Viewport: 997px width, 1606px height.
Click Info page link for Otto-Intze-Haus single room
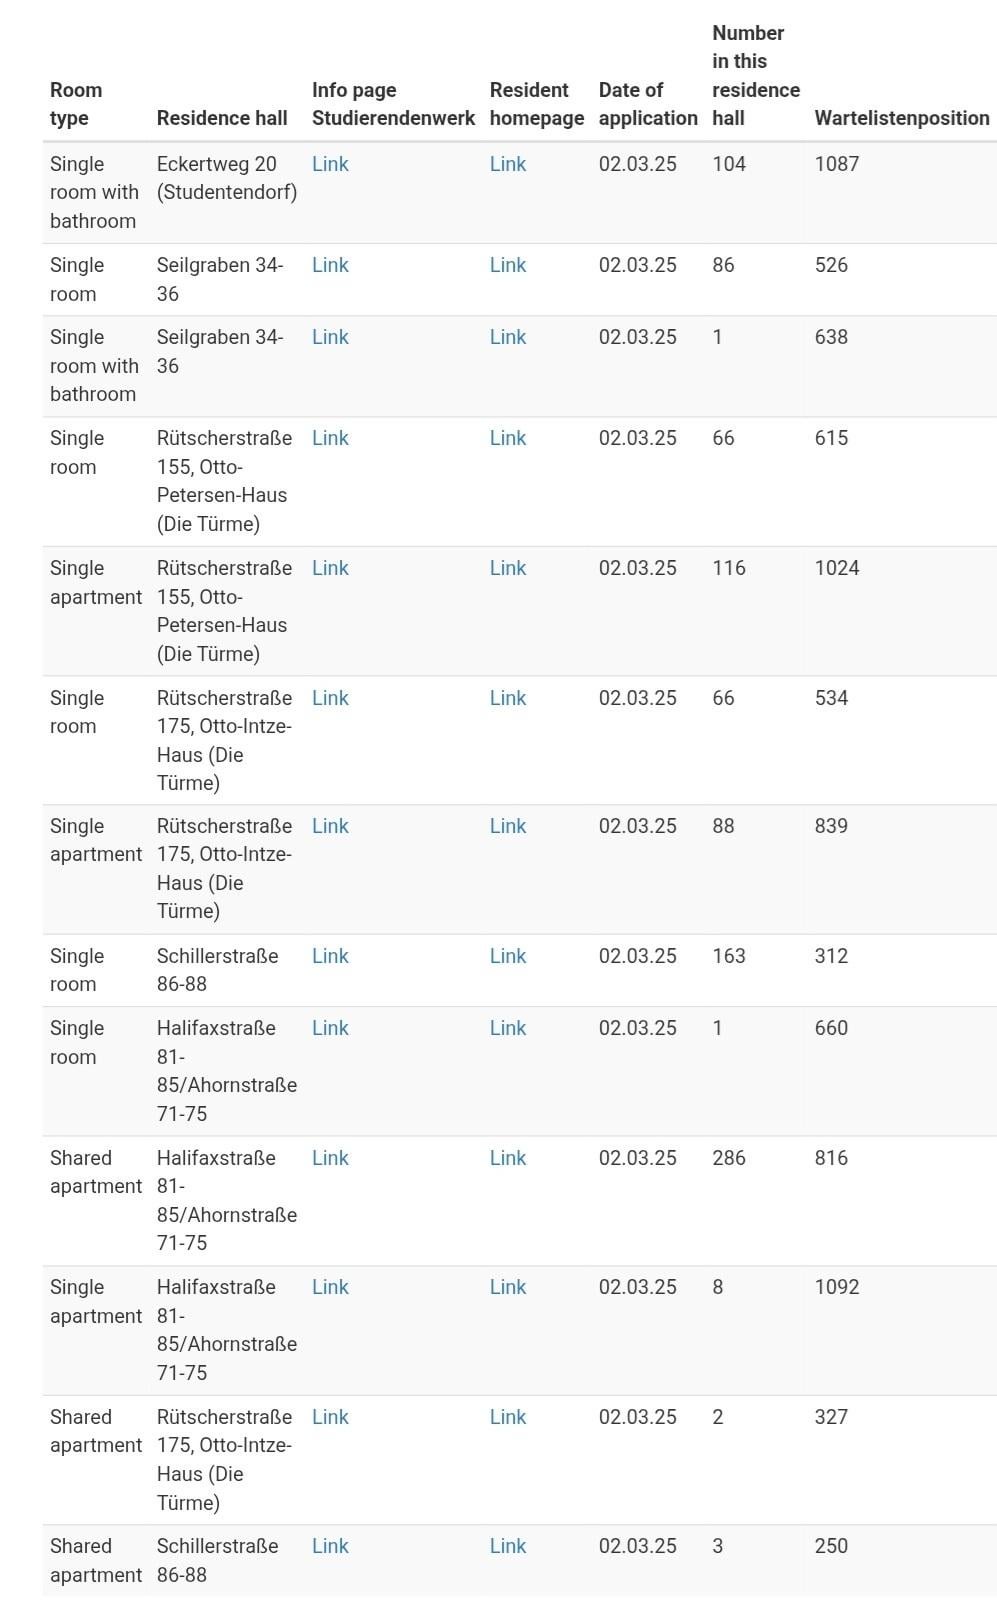point(330,698)
